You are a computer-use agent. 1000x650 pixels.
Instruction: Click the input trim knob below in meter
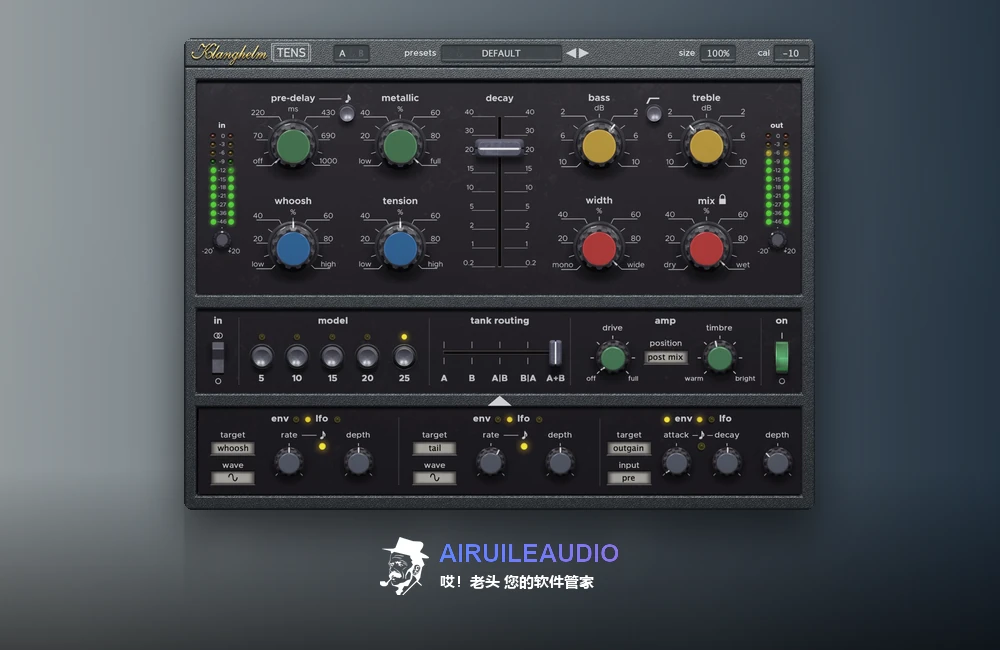221,240
